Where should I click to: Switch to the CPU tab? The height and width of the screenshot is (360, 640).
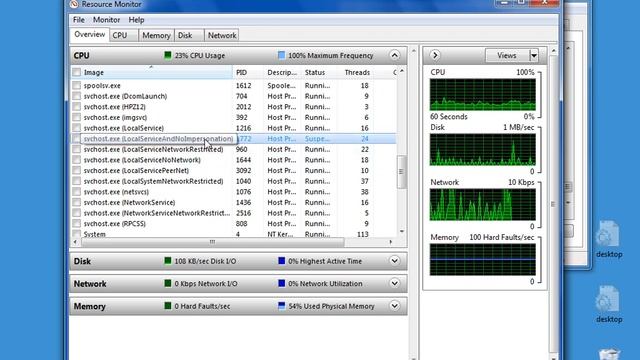pyautogui.click(x=124, y=36)
